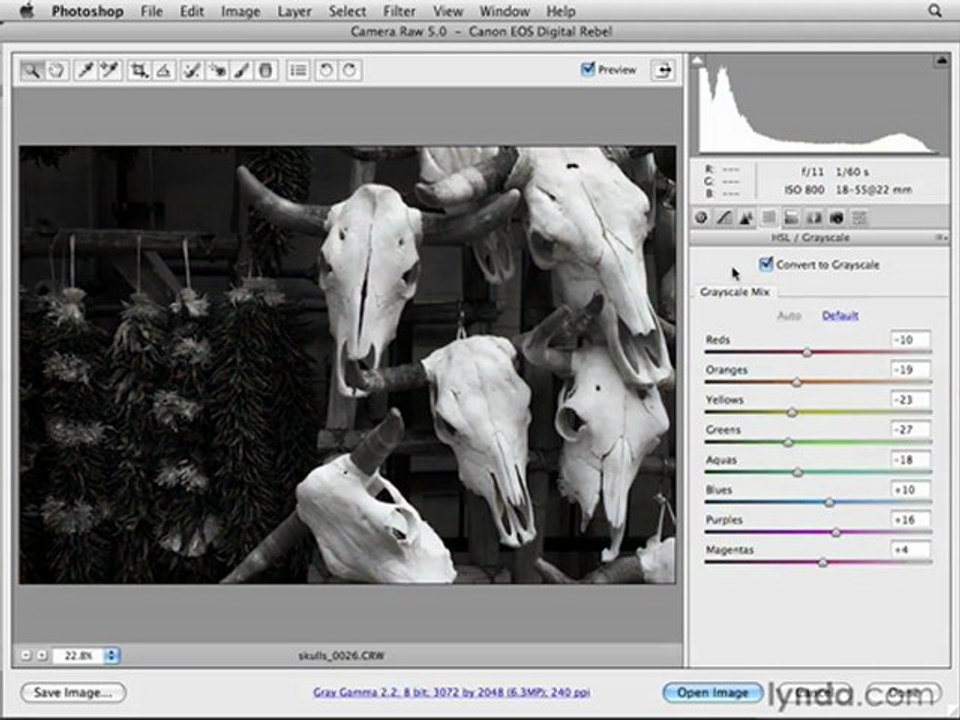Choose the Straighten tool
This screenshot has width=960, height=720.
tap(163, 70)
